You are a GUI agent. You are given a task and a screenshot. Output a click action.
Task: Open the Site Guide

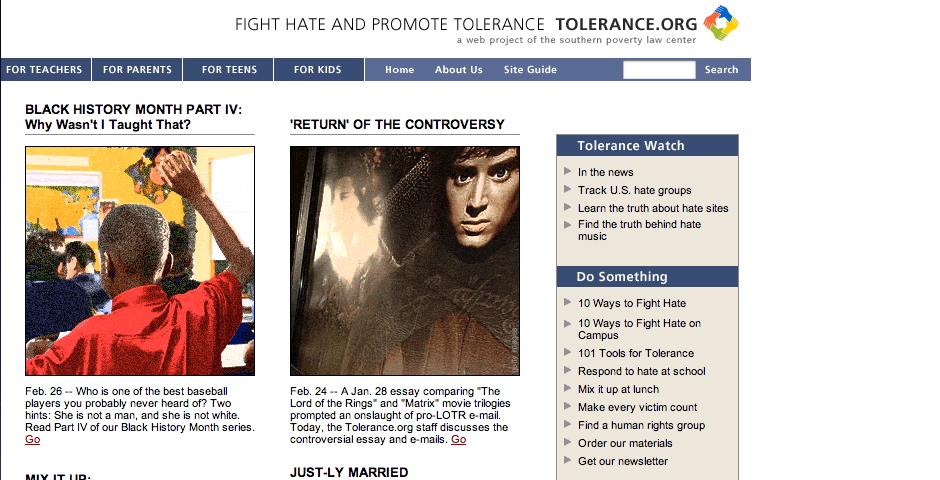tap(530, 70)
